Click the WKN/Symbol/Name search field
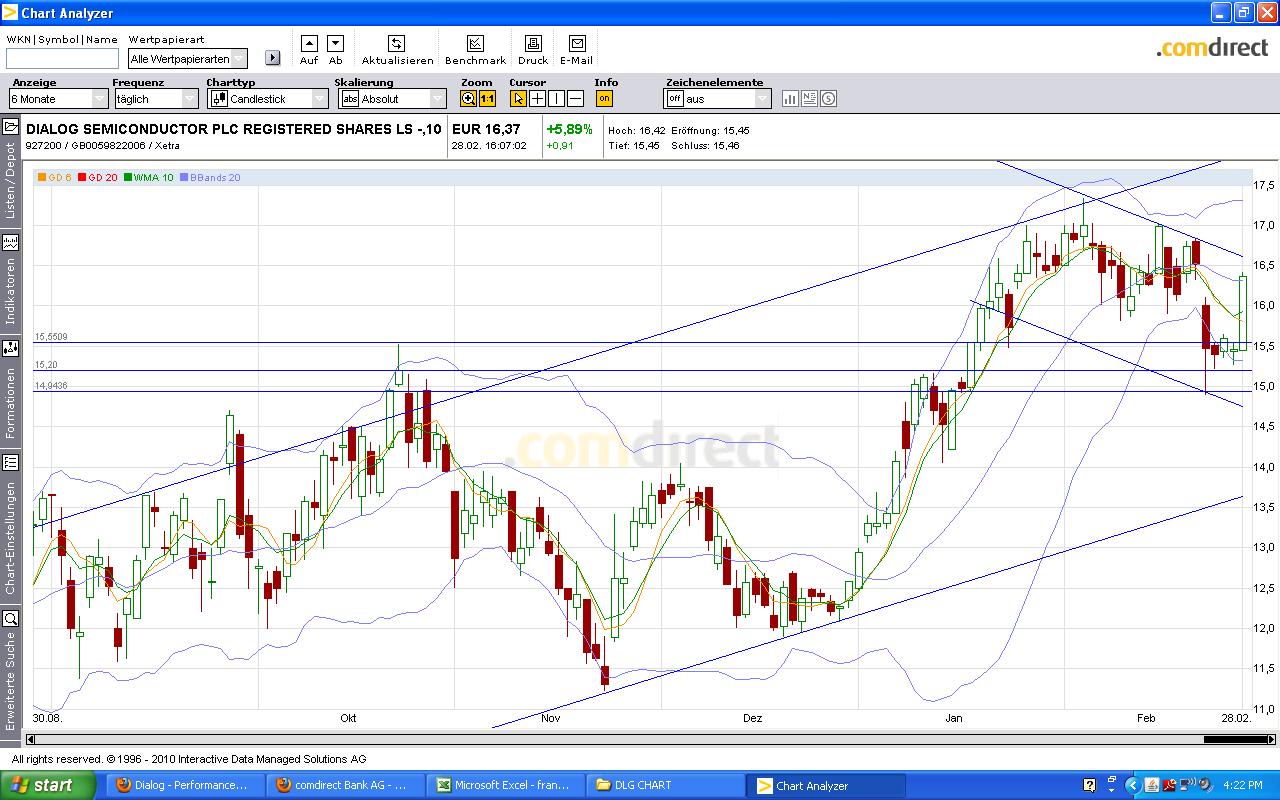 62,59
